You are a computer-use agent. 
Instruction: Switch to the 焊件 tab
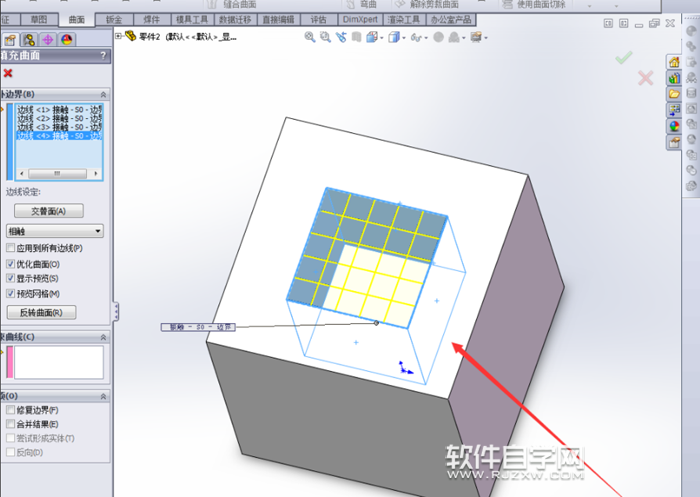pyautogui.click(x=151, y=20)
